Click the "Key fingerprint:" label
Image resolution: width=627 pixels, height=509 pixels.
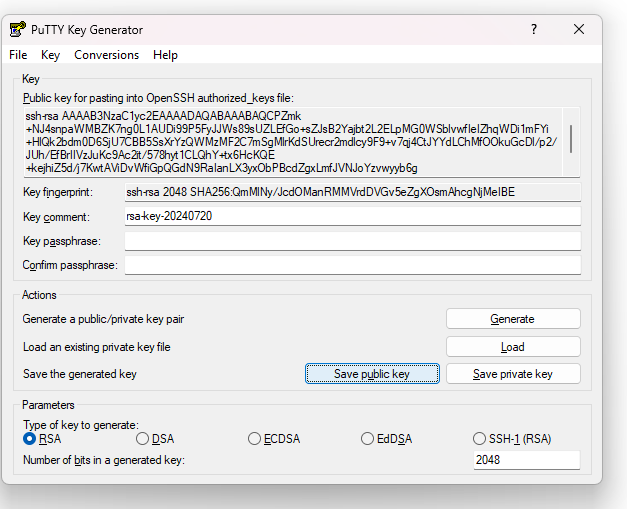tap(58, 192)
